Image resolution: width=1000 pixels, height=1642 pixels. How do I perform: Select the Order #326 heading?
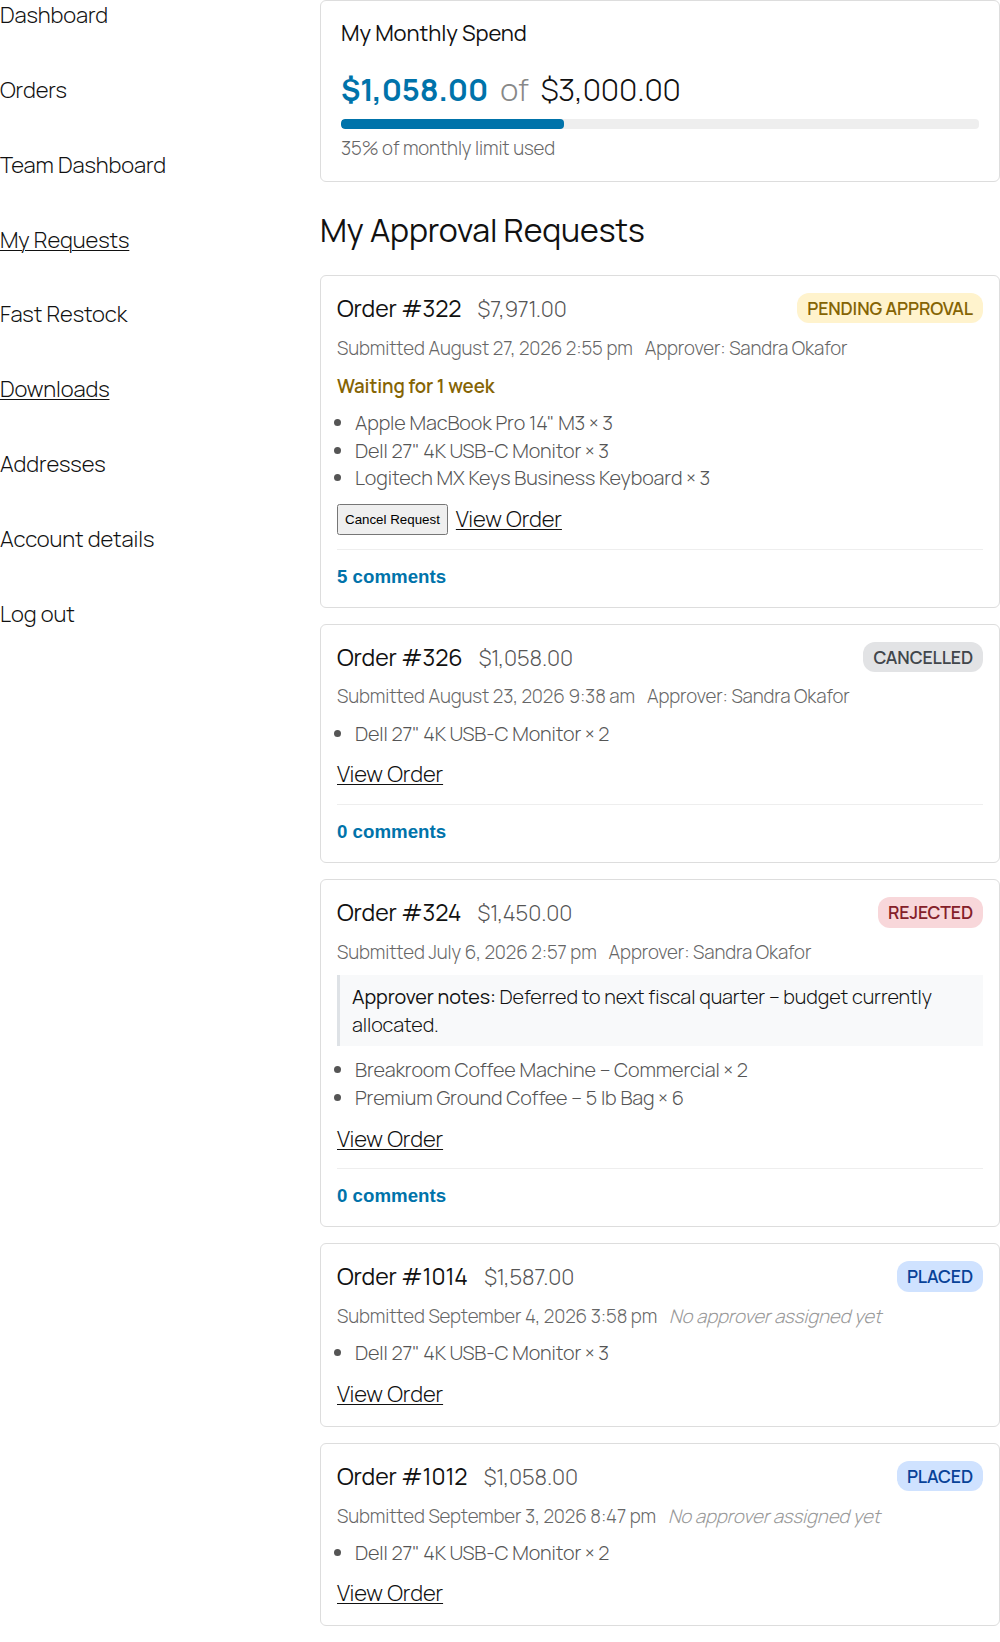click(399, 658)
